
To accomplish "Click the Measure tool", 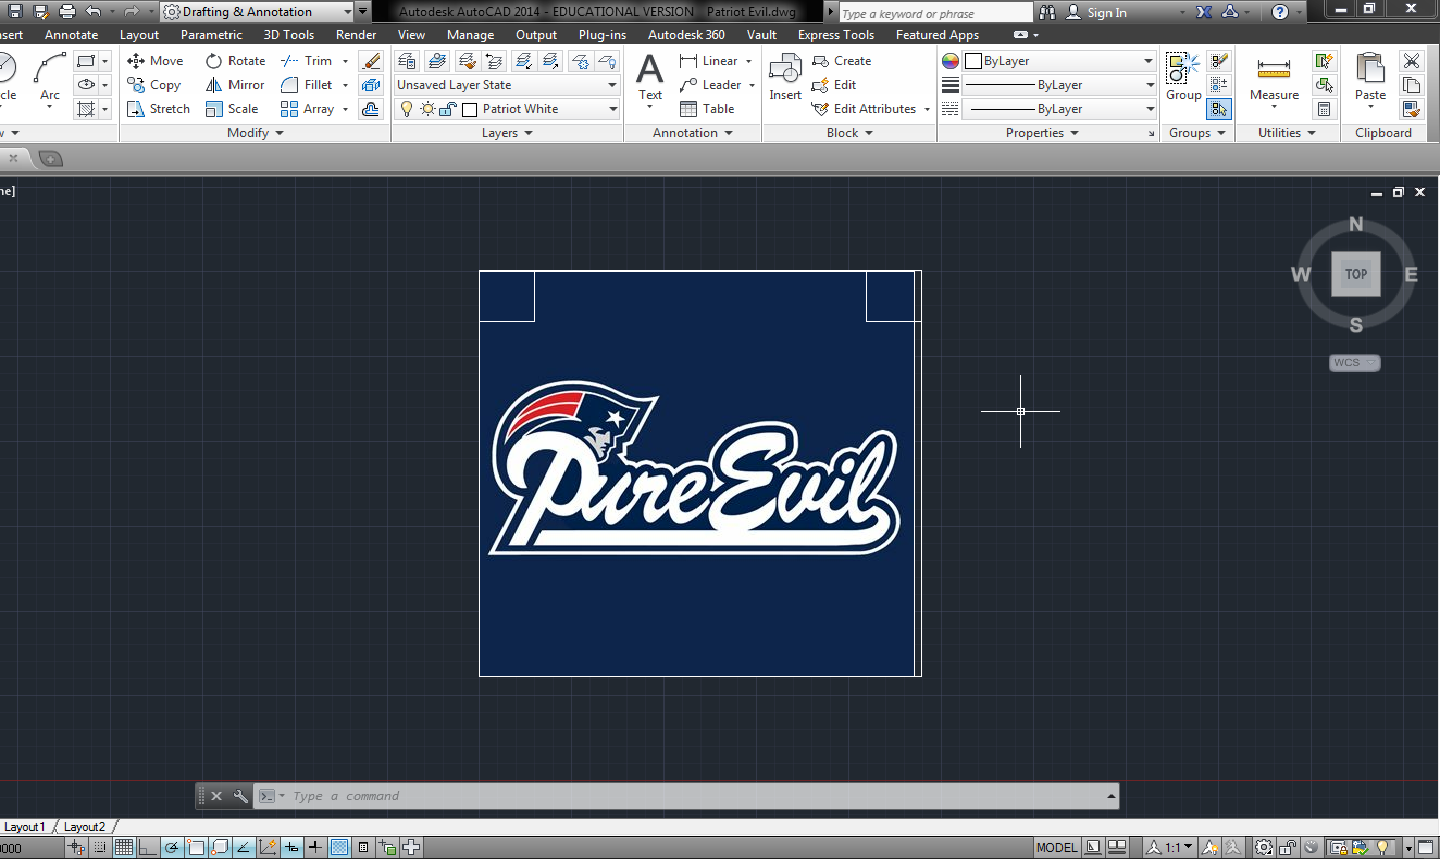I will pyautogui.click(x=1274, y=78).
